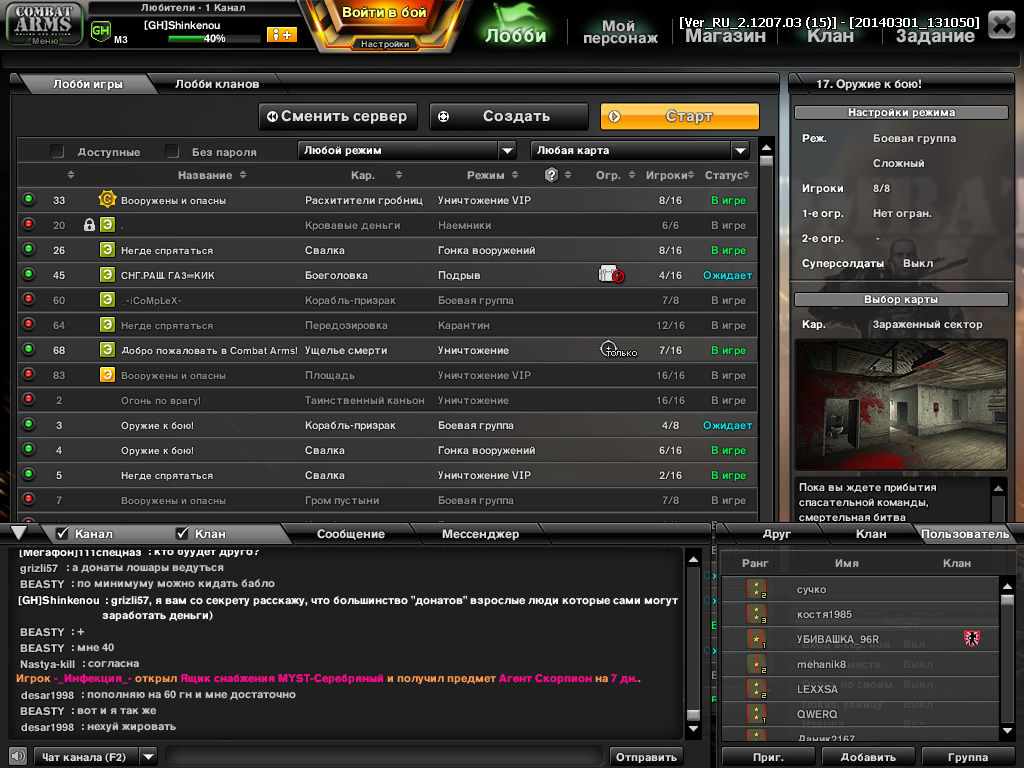Click the green badge icon of room 45
This screenshot has height=768, width=1024.
pyautogui.click(x=107, y=274)
